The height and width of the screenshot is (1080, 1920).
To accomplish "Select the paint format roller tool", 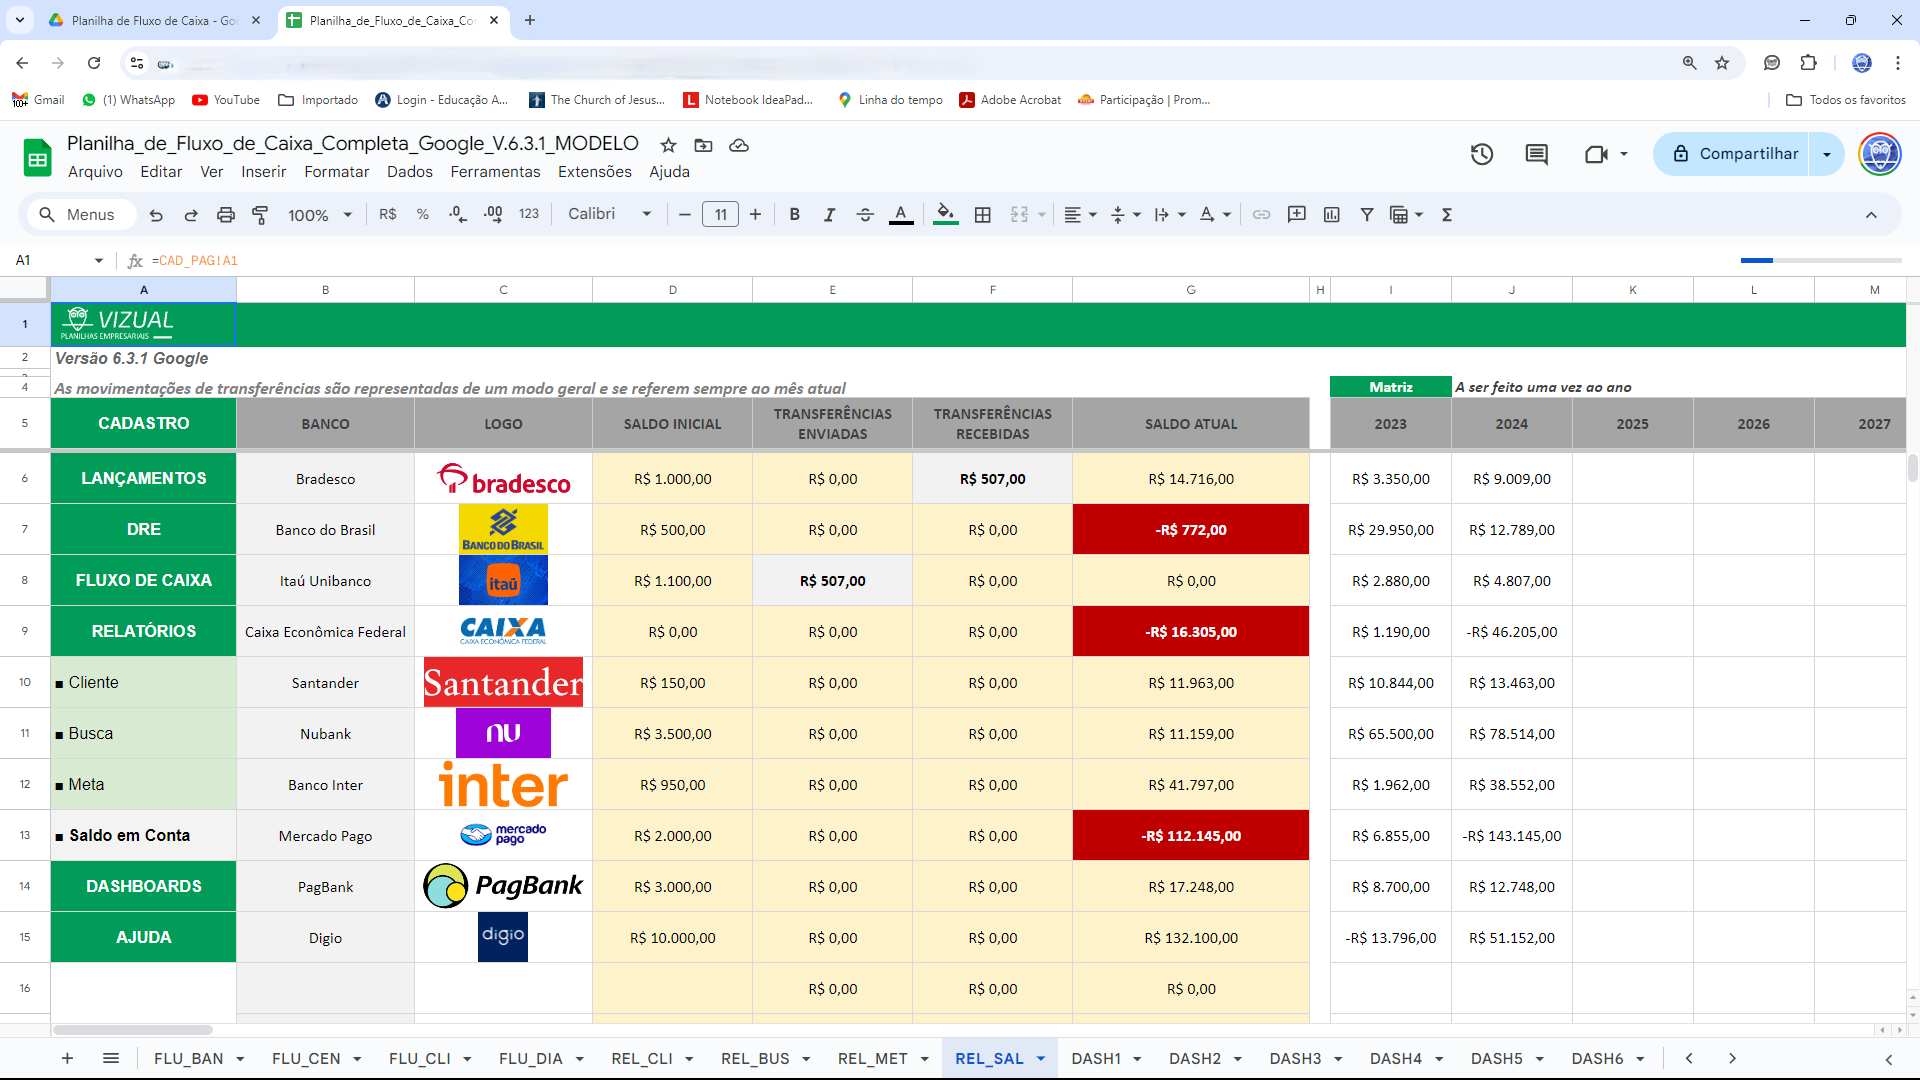I will [x=260, y=215].
